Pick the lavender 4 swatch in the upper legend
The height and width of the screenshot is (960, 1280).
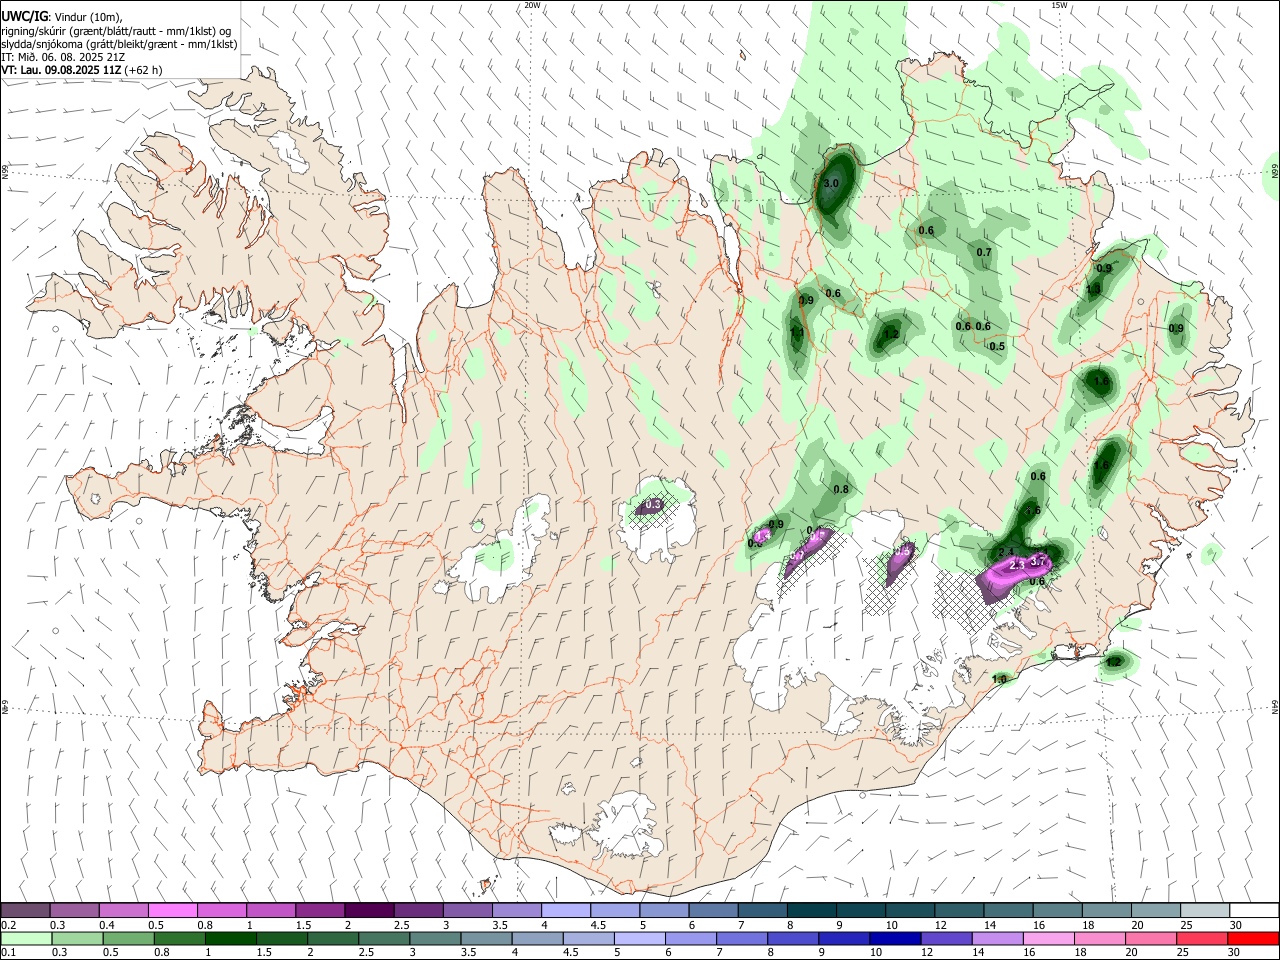pos(565,910)
